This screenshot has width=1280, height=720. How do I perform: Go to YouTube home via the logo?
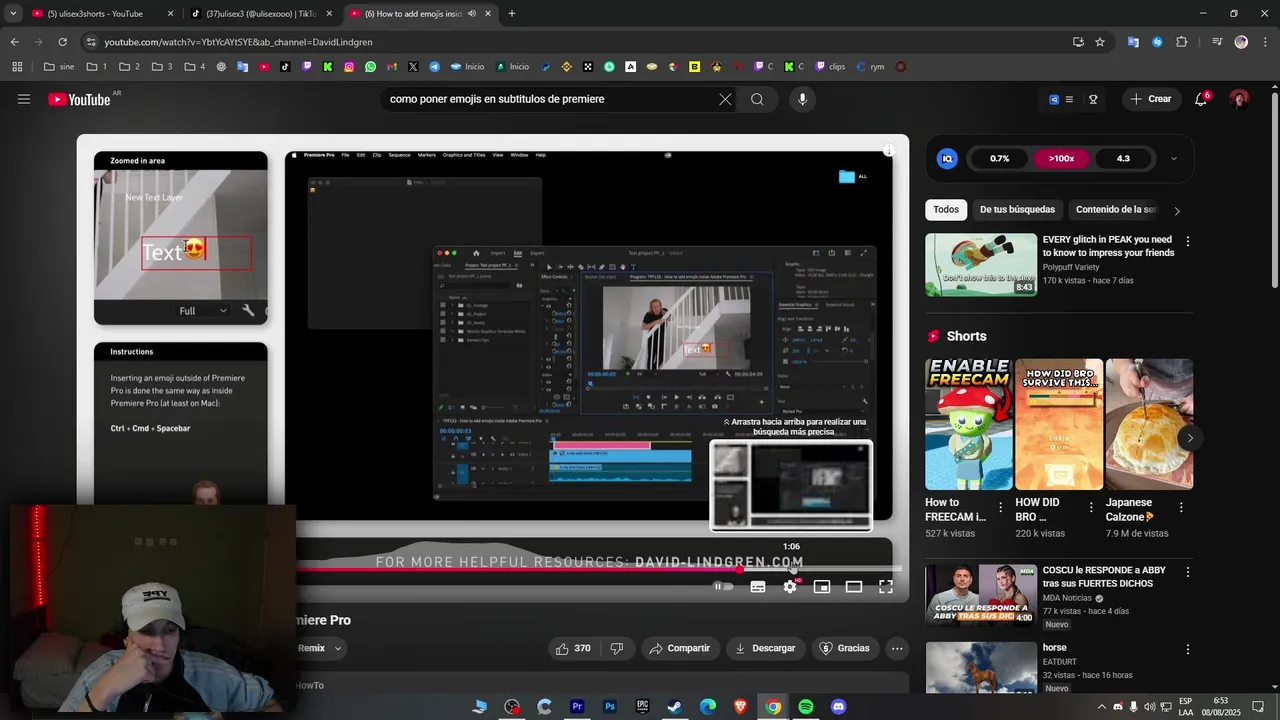79,99
